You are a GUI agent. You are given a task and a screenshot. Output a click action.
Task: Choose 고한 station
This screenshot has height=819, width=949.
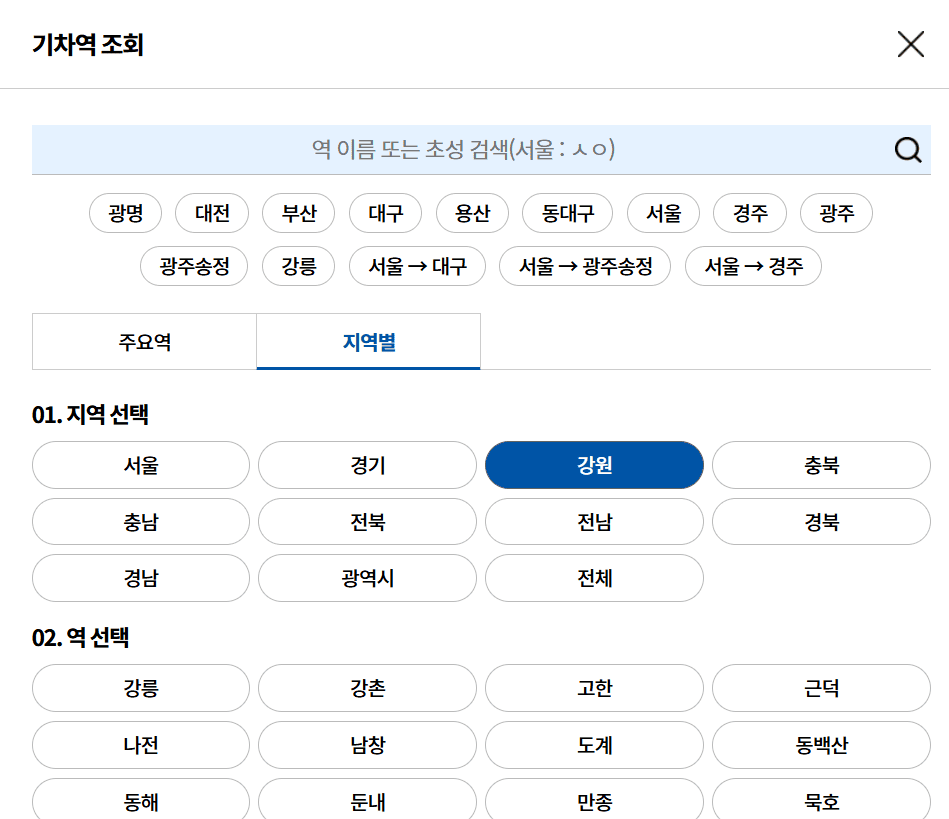point(594,688)
